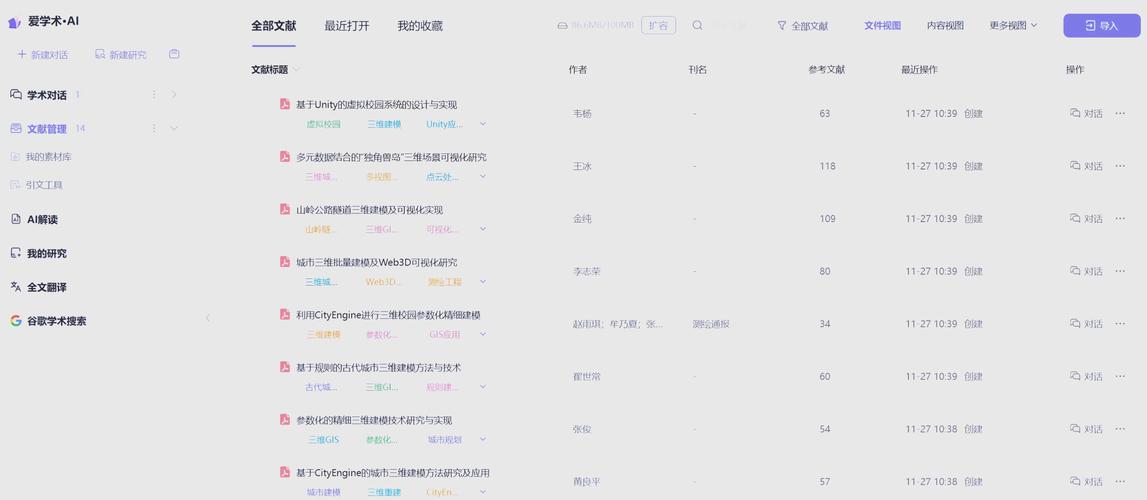Click into the search input field
Viewport: 1147px width, 500px height.
click(x=730, y=26)
